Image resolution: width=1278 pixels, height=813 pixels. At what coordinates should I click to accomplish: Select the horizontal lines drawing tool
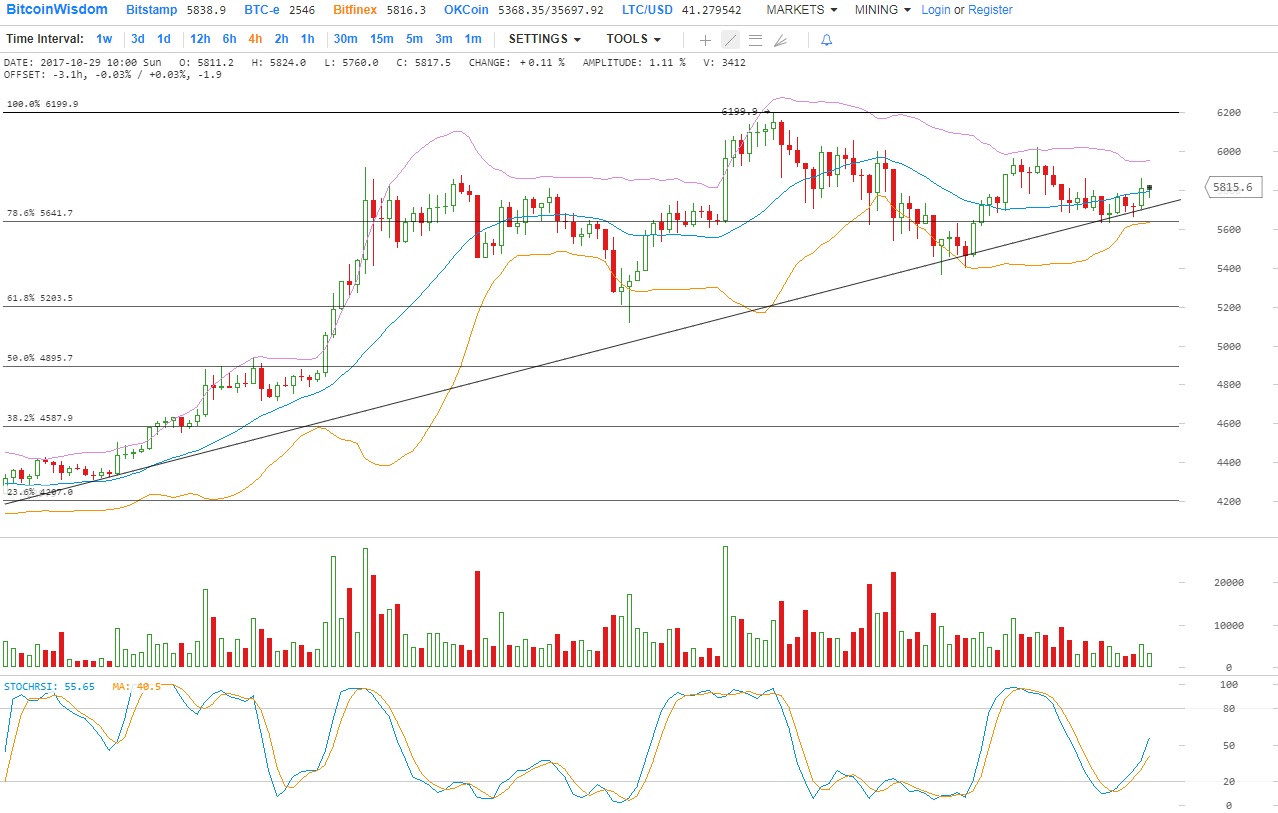[755, 40]
